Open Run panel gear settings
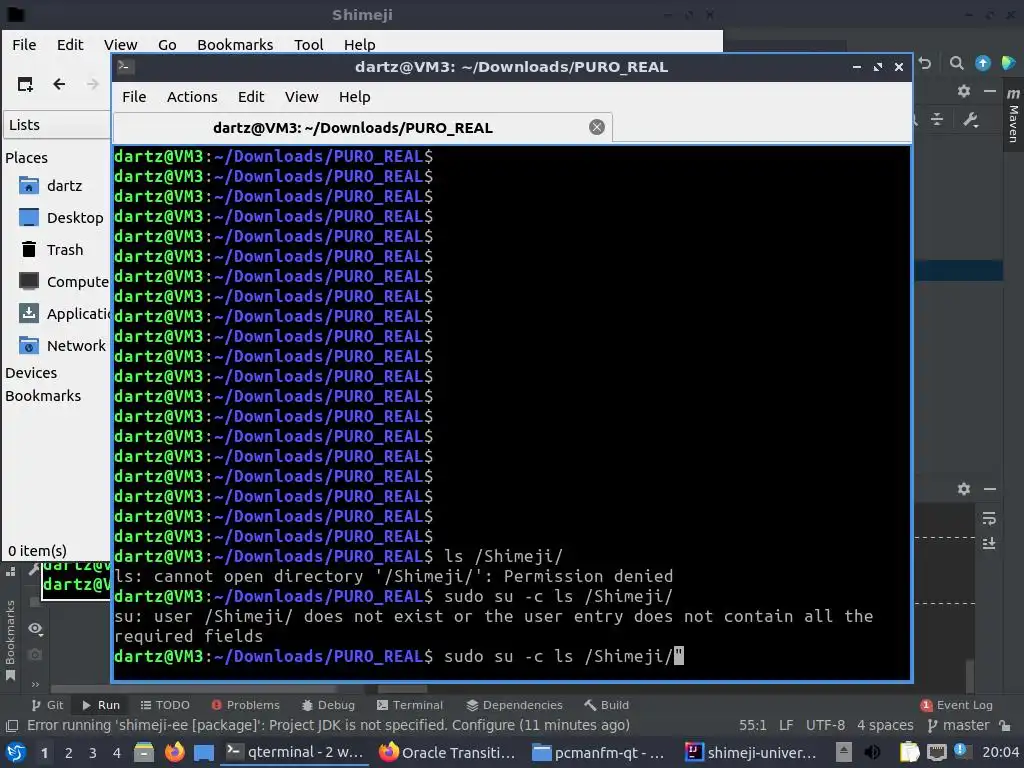1024x768 pixels. point(964,489)
